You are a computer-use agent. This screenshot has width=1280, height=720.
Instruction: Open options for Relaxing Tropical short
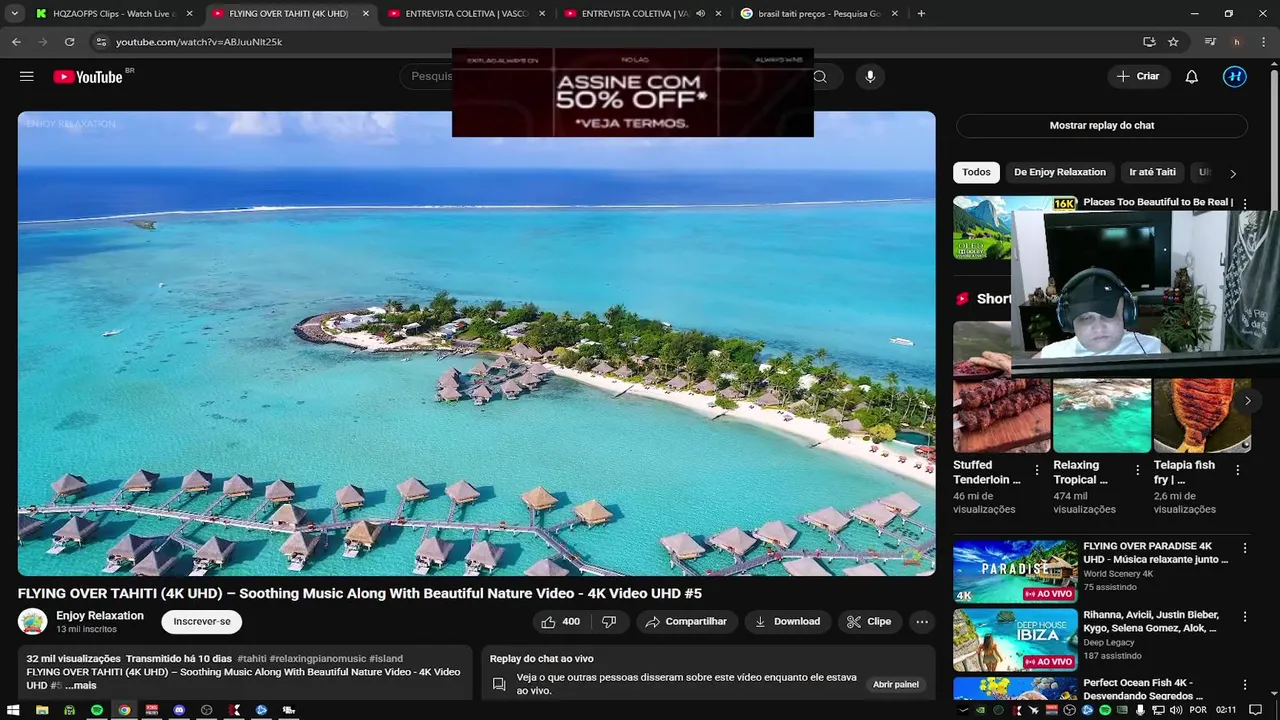(1137, 469)
